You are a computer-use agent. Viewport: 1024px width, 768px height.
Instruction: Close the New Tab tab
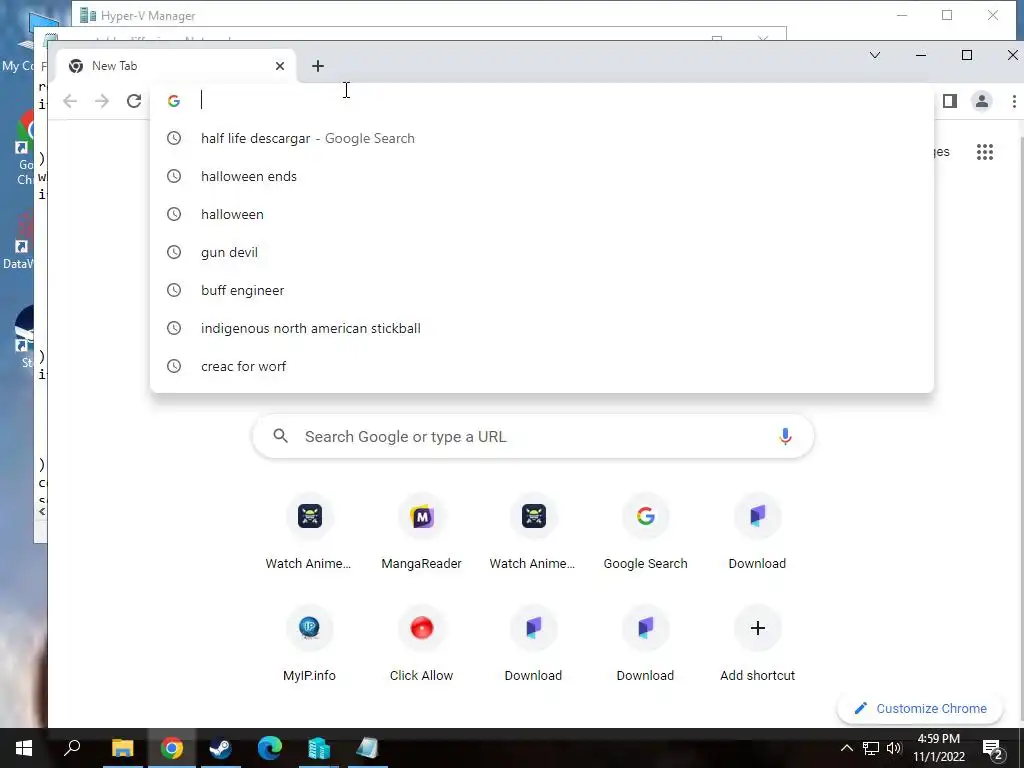(x=280, y=66)
